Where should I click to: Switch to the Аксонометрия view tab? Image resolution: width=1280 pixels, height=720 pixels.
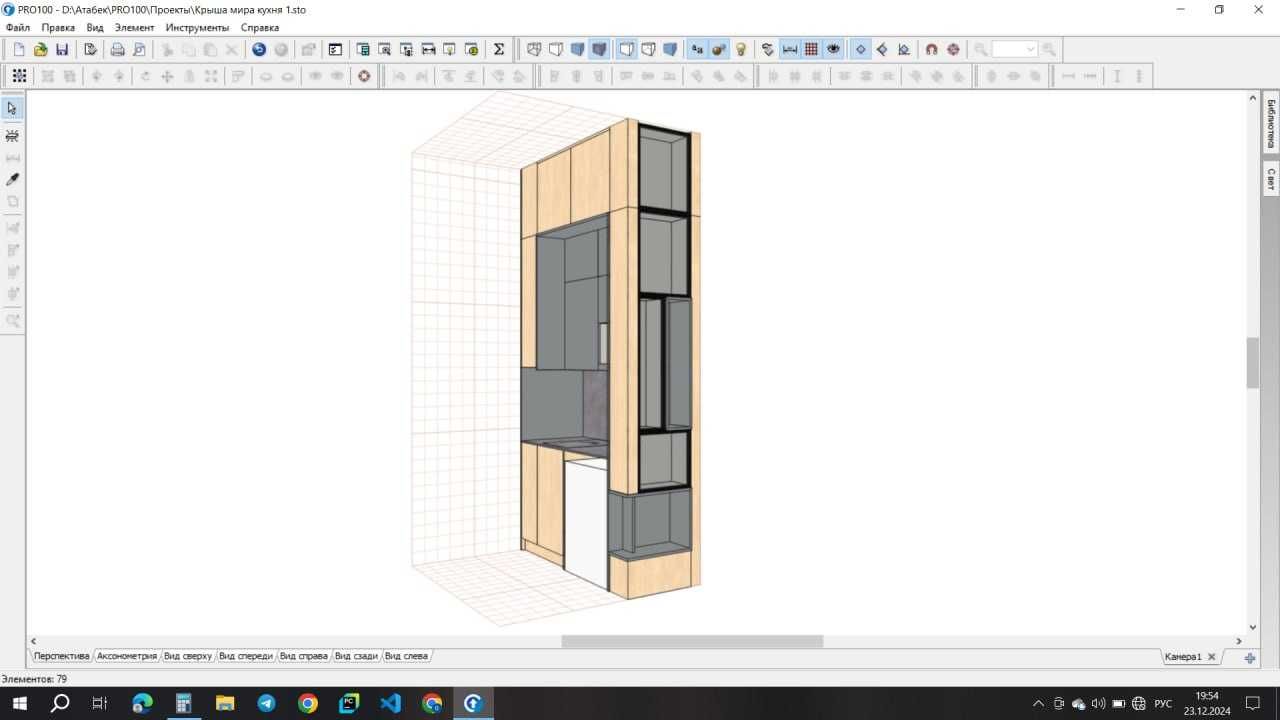click(127, 656)
